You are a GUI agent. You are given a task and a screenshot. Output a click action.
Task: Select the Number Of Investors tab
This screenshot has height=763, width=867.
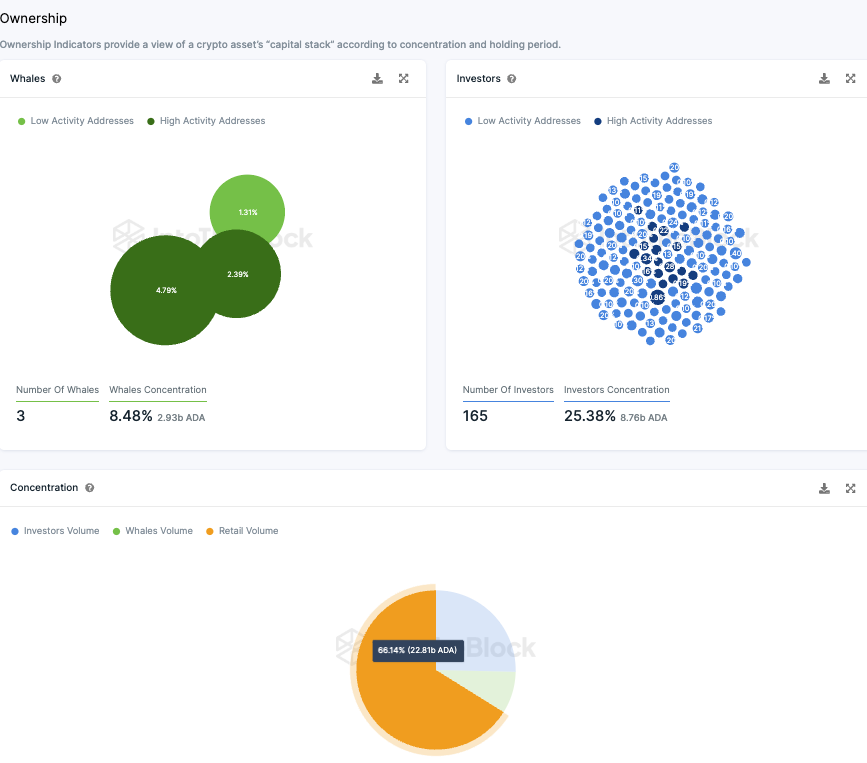508,390
